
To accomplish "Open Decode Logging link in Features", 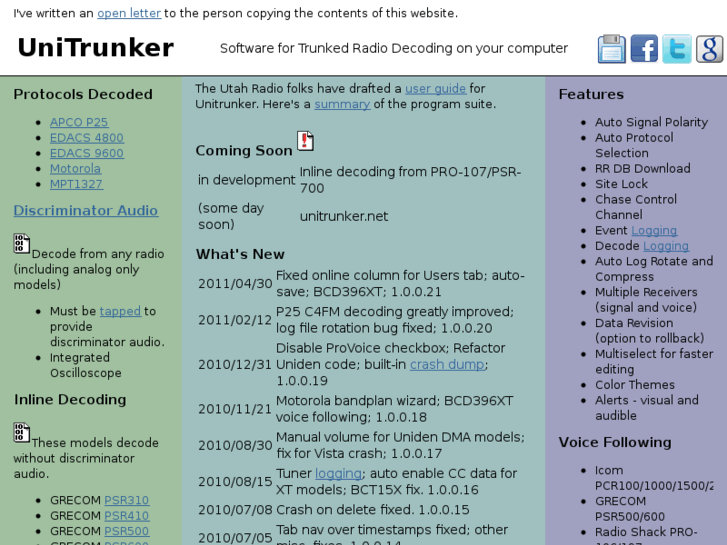I will (666, 245).
